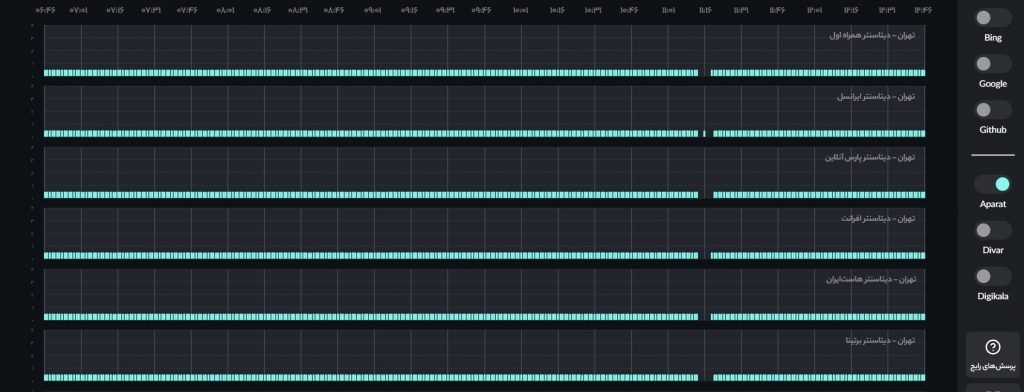1024x392 pixels.
Task: Click the isolated bar in the ایرانسل chart gap
Action: coord(704,133)
